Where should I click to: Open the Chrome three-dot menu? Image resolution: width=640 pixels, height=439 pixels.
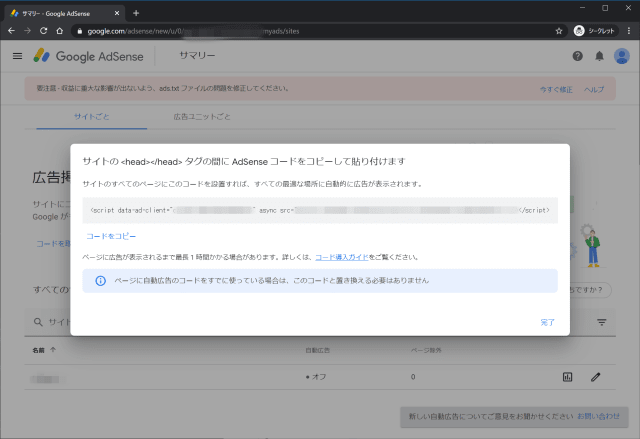click(x=629, y=31)
